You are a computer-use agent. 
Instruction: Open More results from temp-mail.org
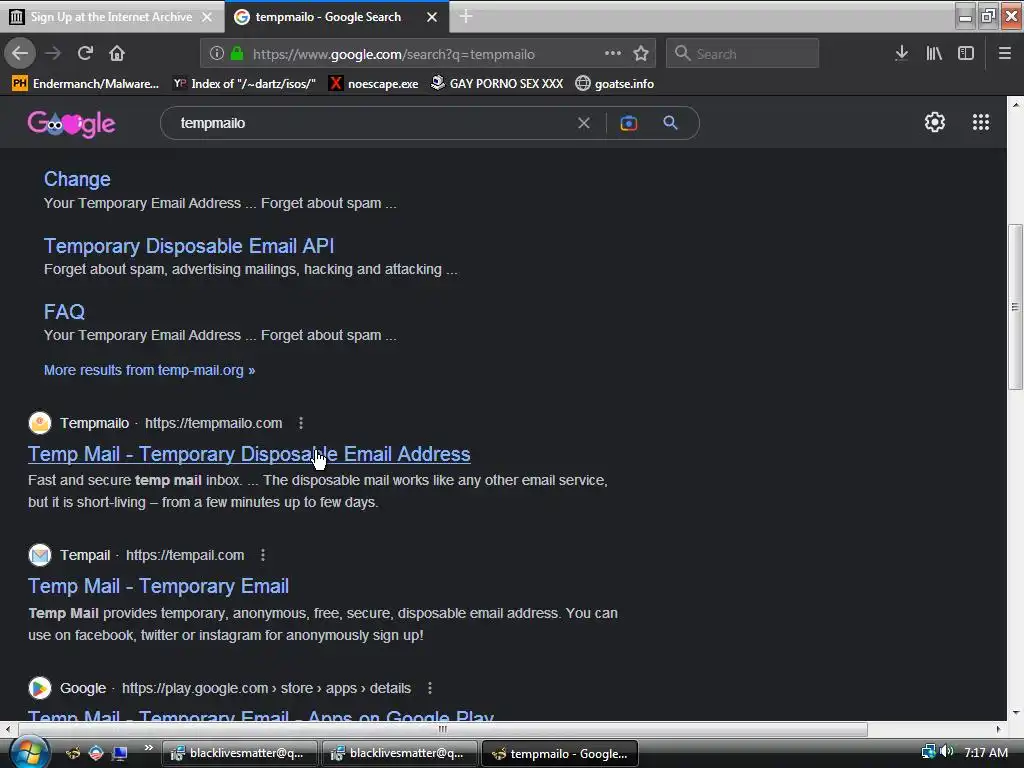point(150,370)
